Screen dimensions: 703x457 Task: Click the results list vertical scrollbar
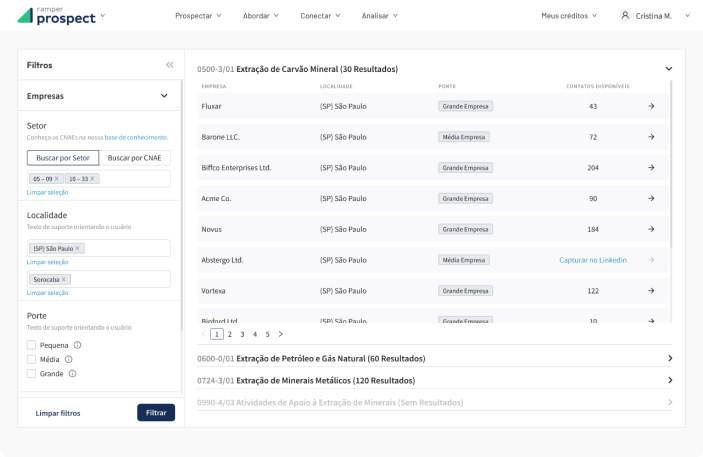(671, 164)
